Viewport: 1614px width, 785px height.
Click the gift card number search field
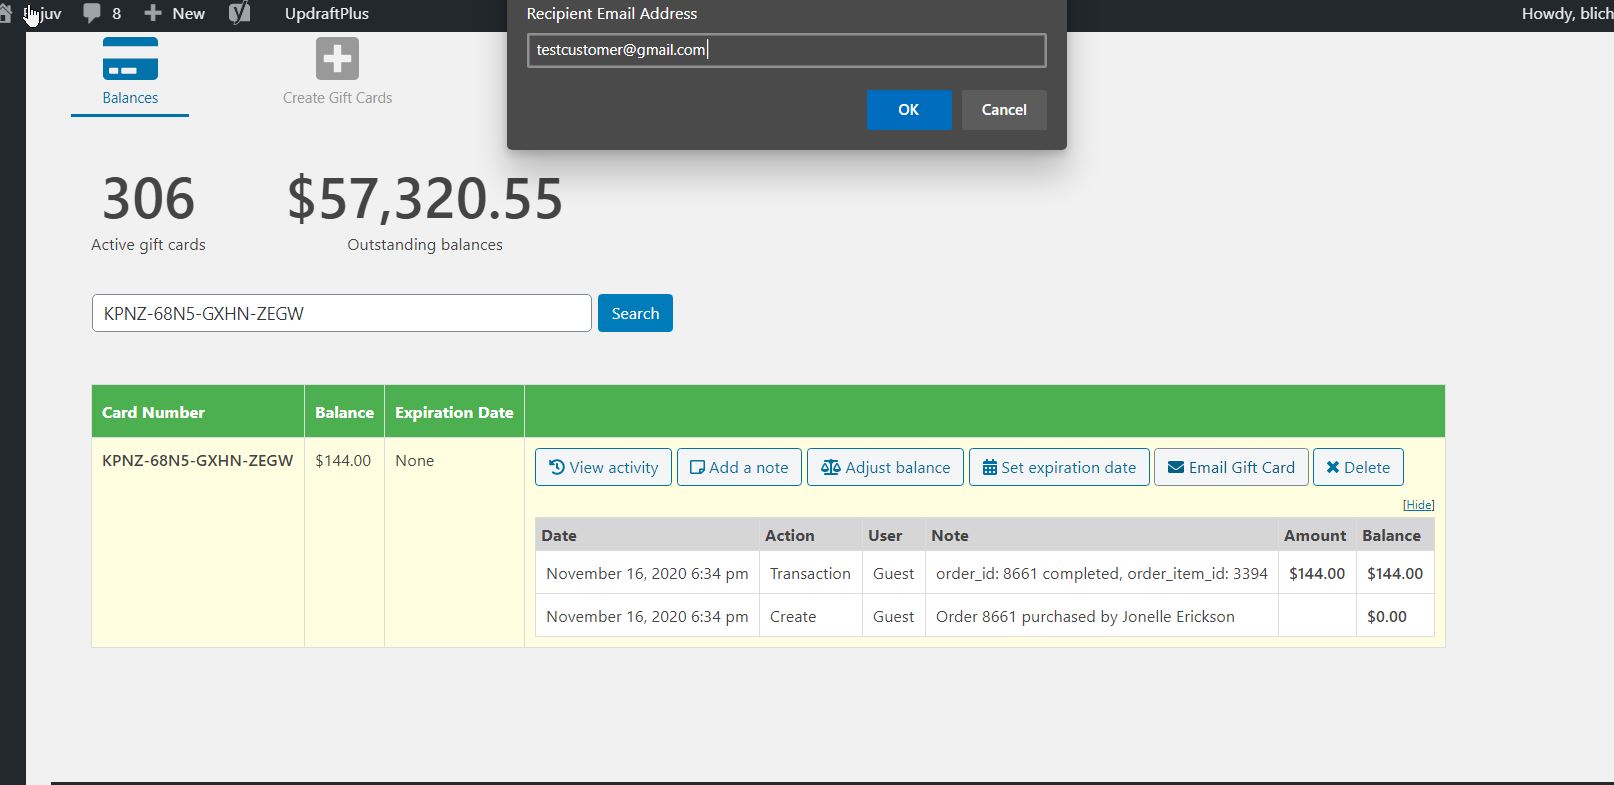click(341, 313)
